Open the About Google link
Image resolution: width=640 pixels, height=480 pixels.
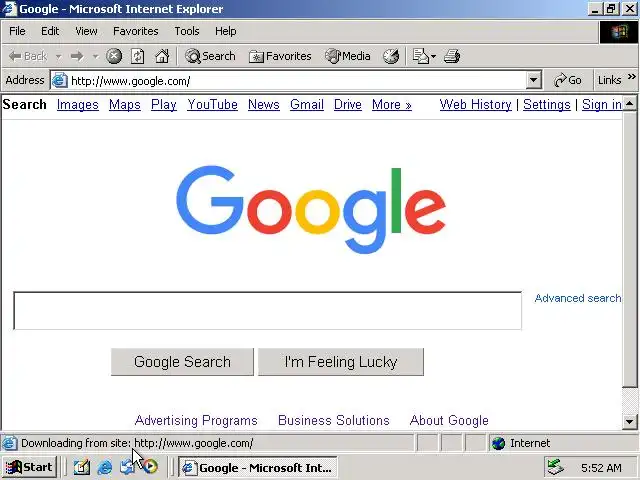coord(449,420)
